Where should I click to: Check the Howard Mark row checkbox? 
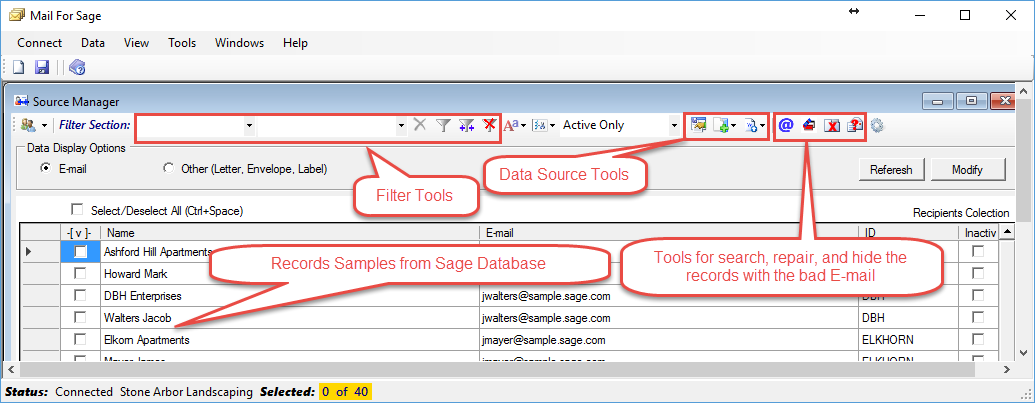(x=80, y=273)
